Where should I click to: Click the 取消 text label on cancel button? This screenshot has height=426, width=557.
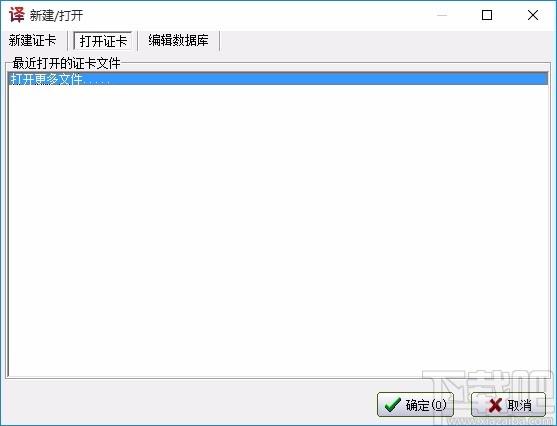(x=519, y=405)
